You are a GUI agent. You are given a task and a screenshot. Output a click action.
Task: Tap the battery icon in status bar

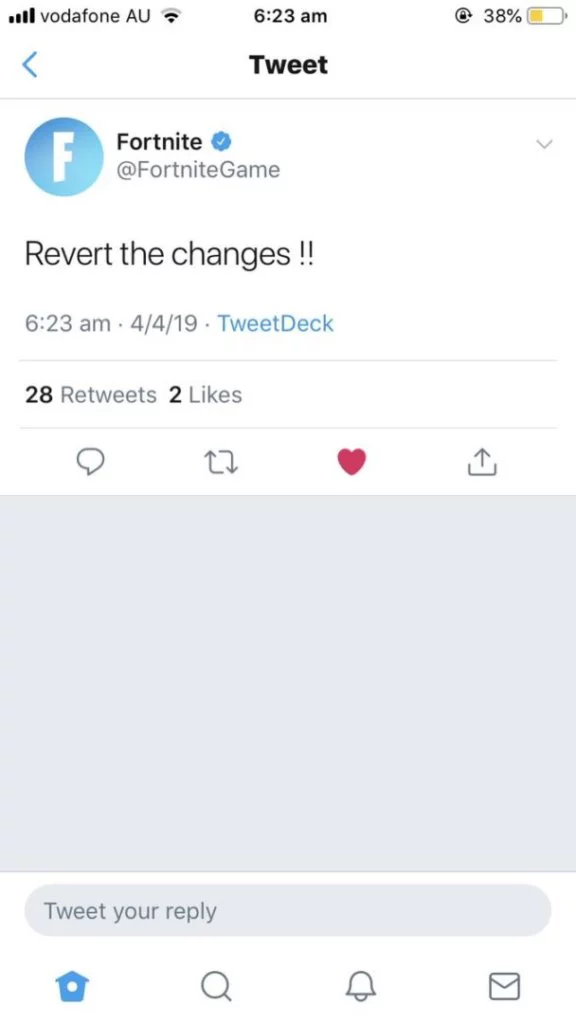547,16
